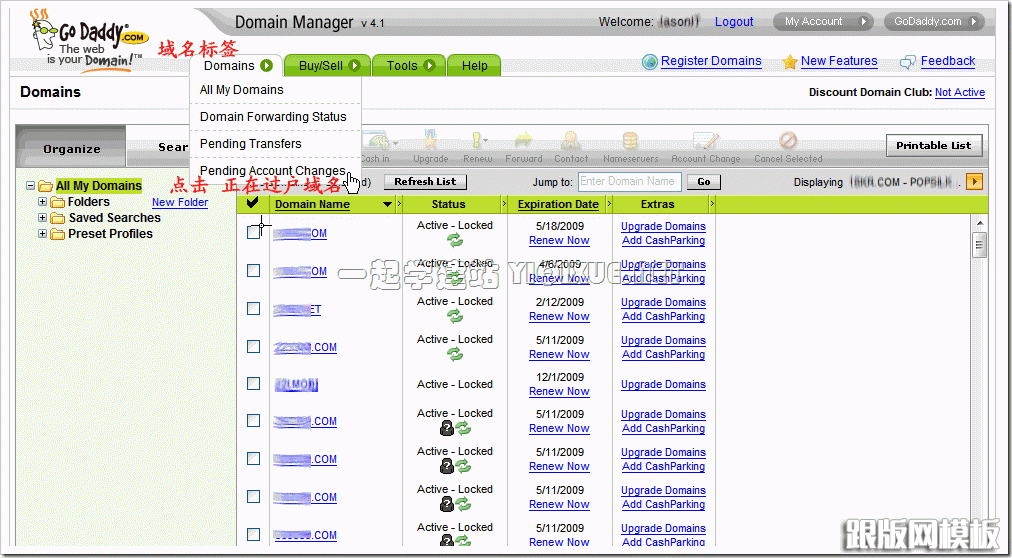Screen dimensions: 1012x558
Task: Click the Upgrade star toolbar icon
Action: pyautogui.click(x=430, y=140)
